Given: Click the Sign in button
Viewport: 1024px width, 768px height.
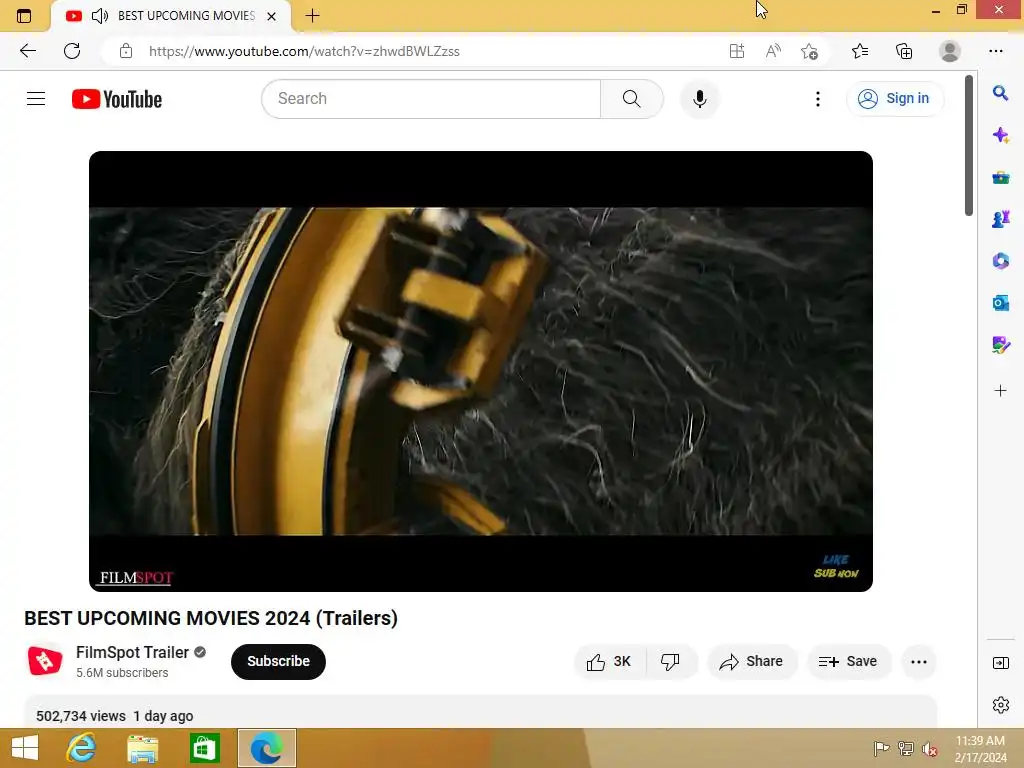Looking at the screenshot, I should pyautogui.click(x=894, y=99).
